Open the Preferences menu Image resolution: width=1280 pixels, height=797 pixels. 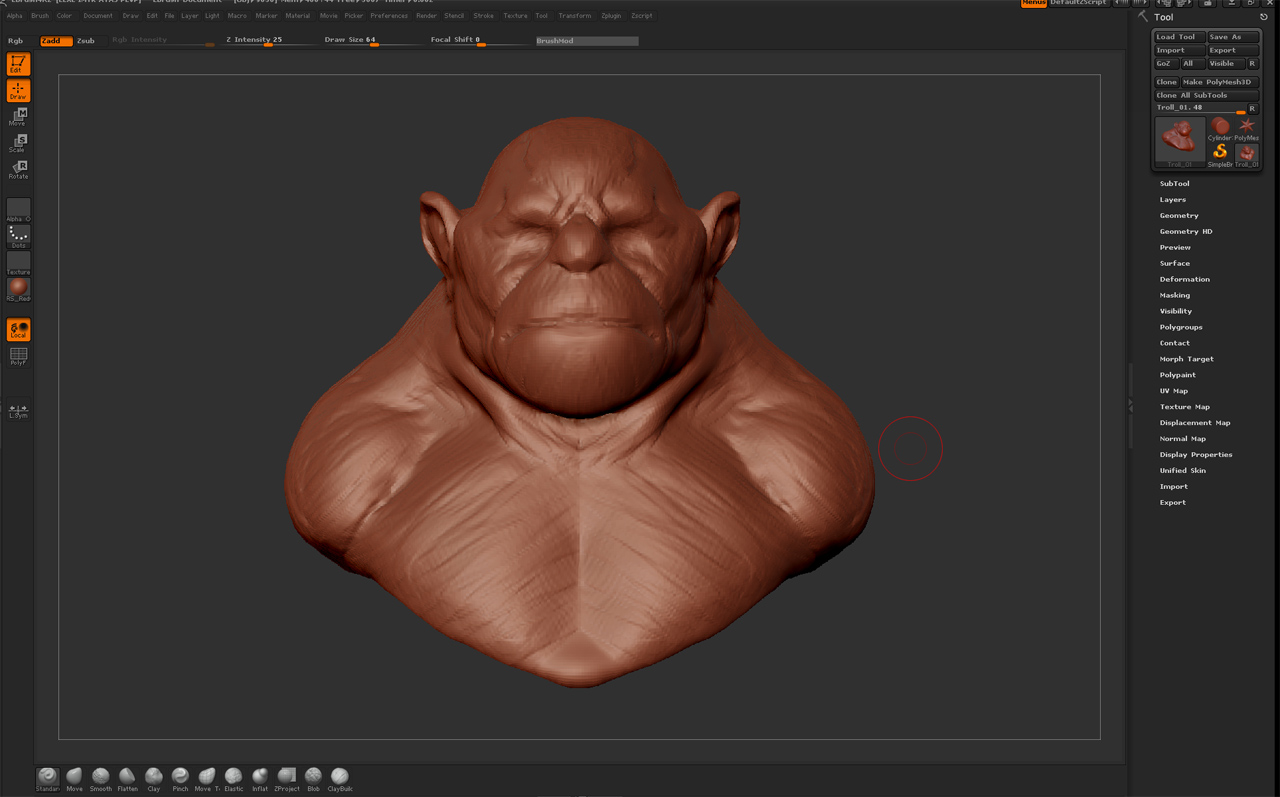pyautogui.click(x=389, y=16)
